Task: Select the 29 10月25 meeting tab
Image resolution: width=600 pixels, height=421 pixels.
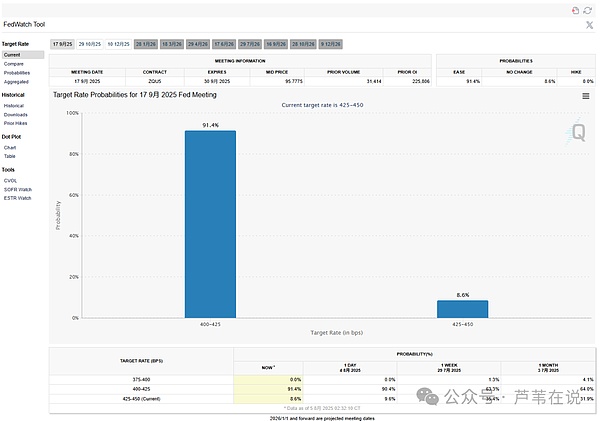Action: point(90,45)
